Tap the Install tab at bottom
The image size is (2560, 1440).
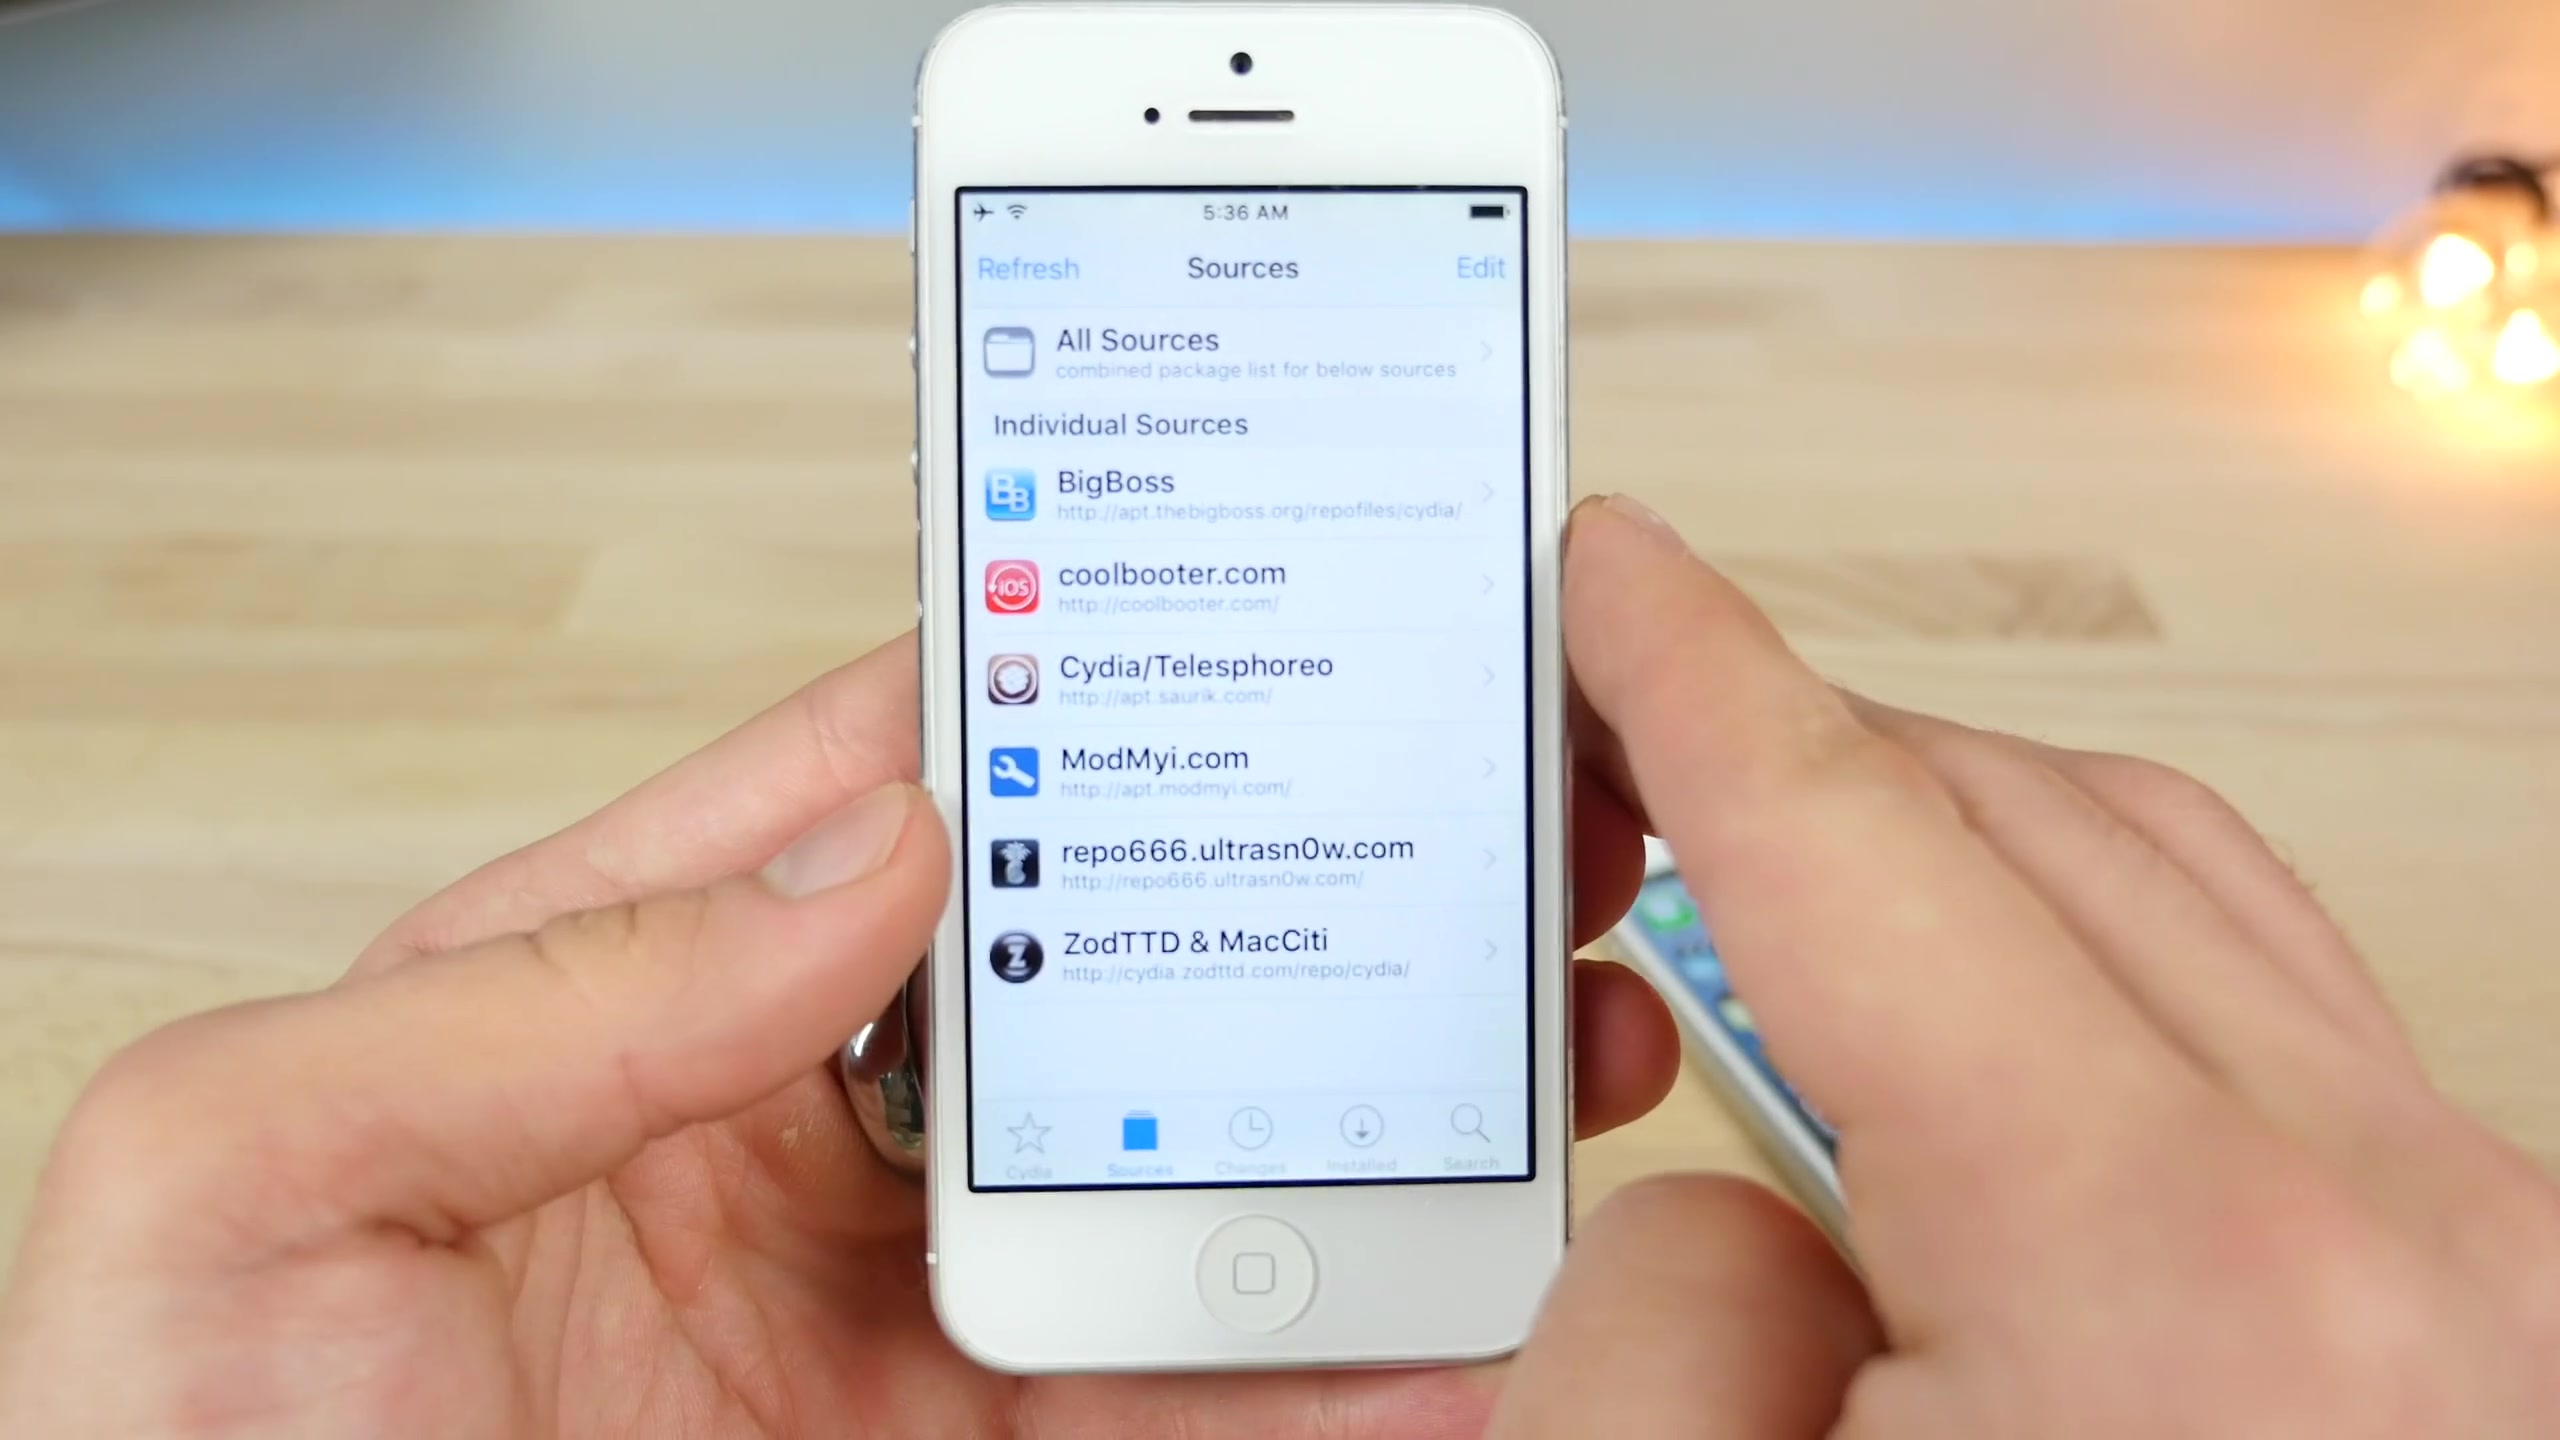click(1361, 1138)
